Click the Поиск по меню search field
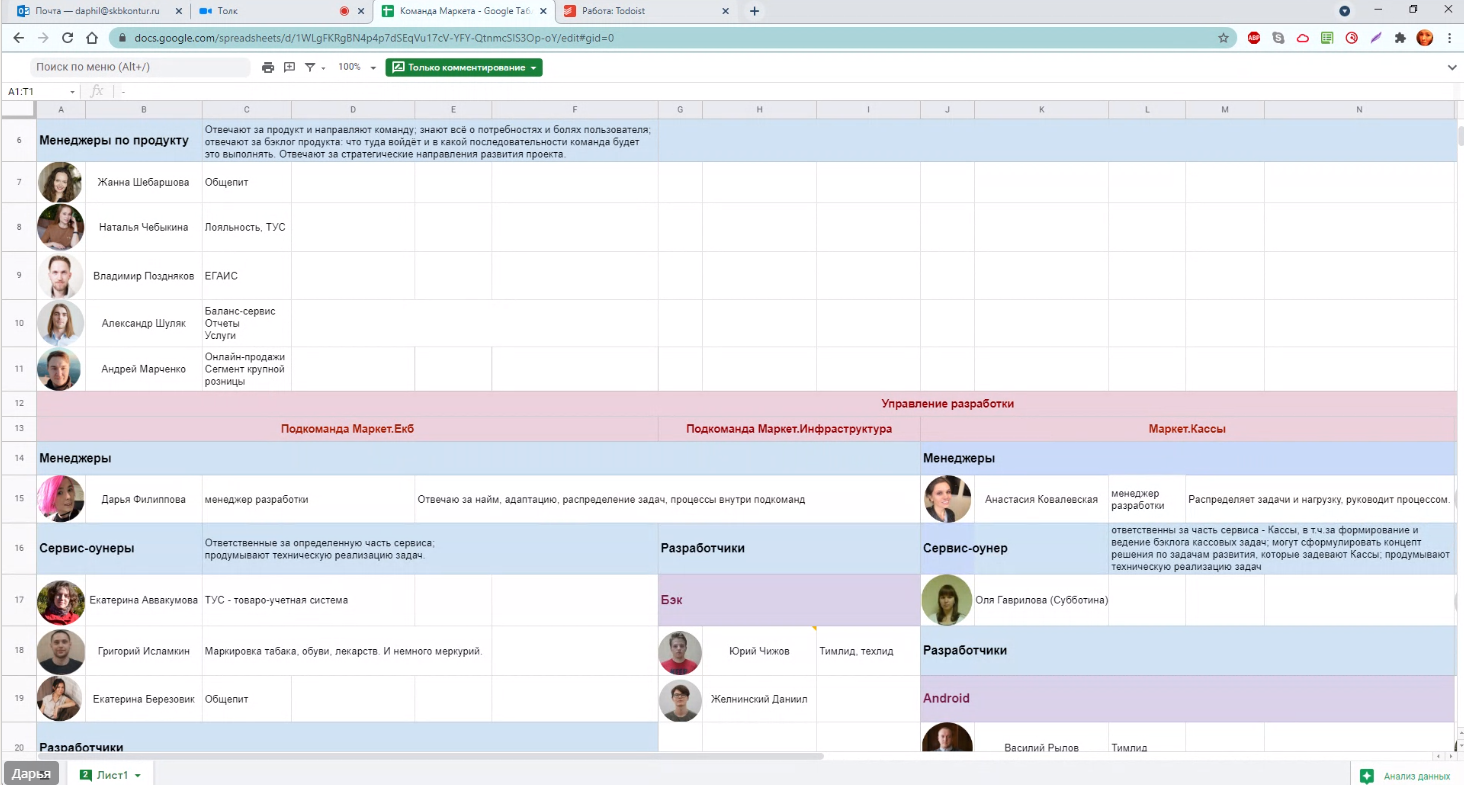 [x=140, y=67]
